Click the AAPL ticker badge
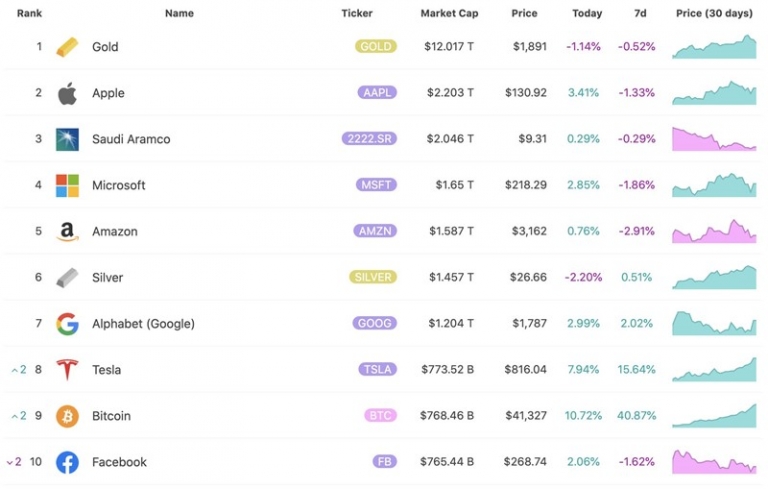 click(377, 93)
